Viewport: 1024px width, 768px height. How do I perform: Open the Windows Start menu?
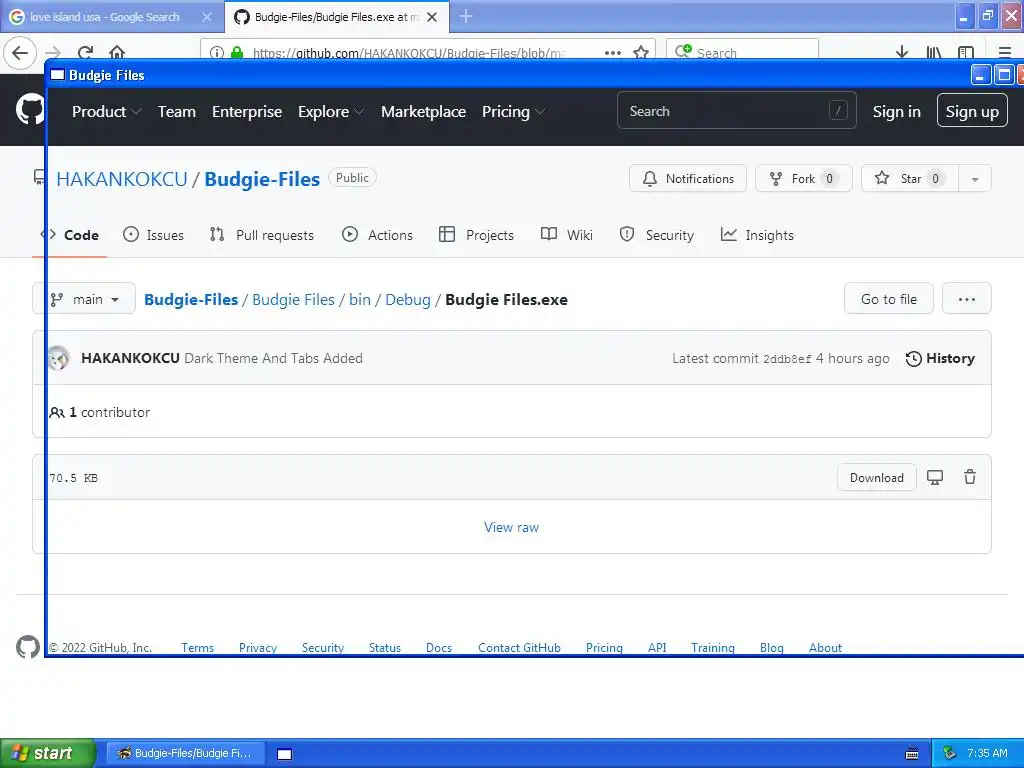click(x=48, y=753)
